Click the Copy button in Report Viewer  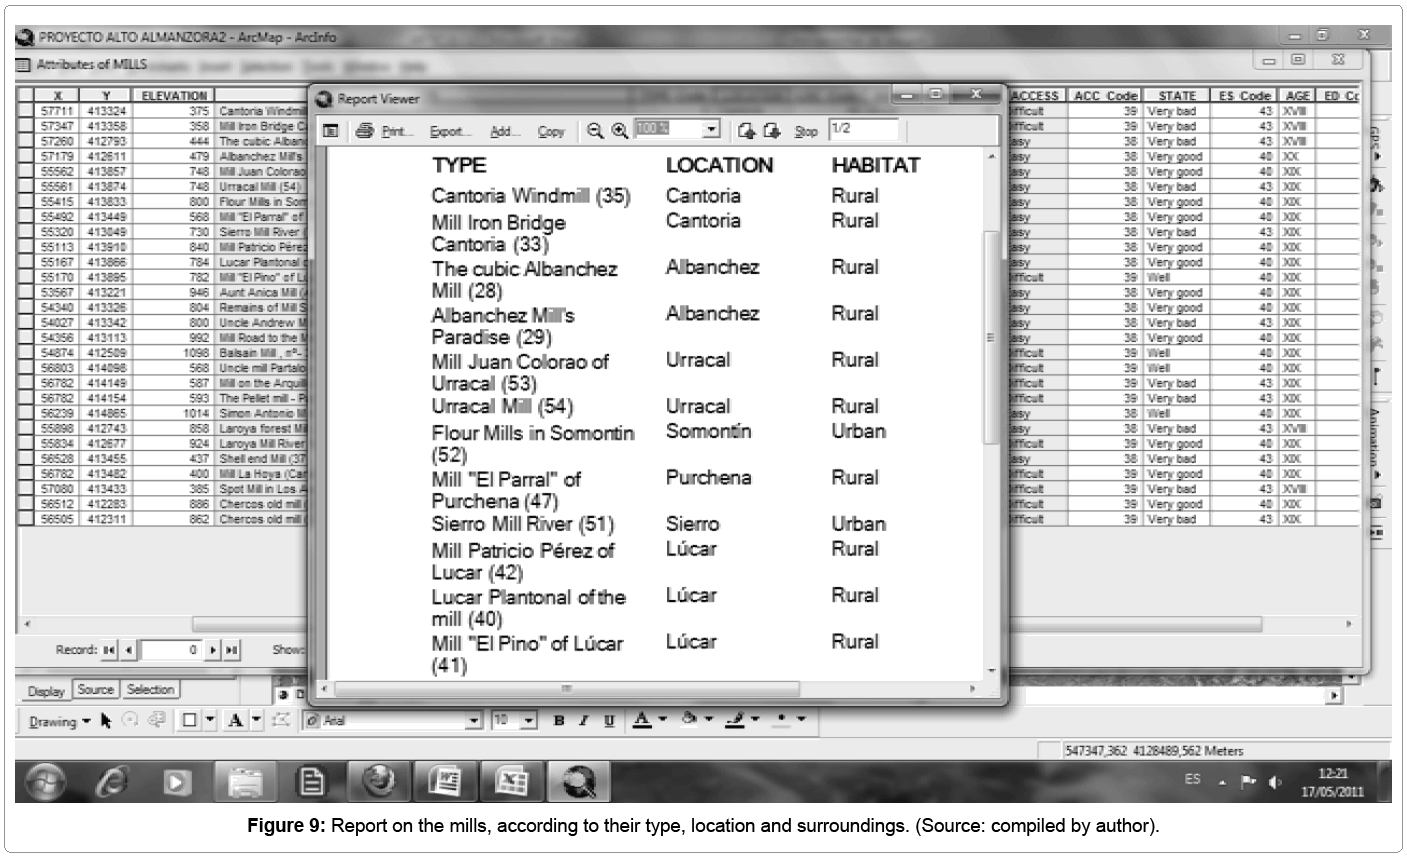tap(551, 132)
